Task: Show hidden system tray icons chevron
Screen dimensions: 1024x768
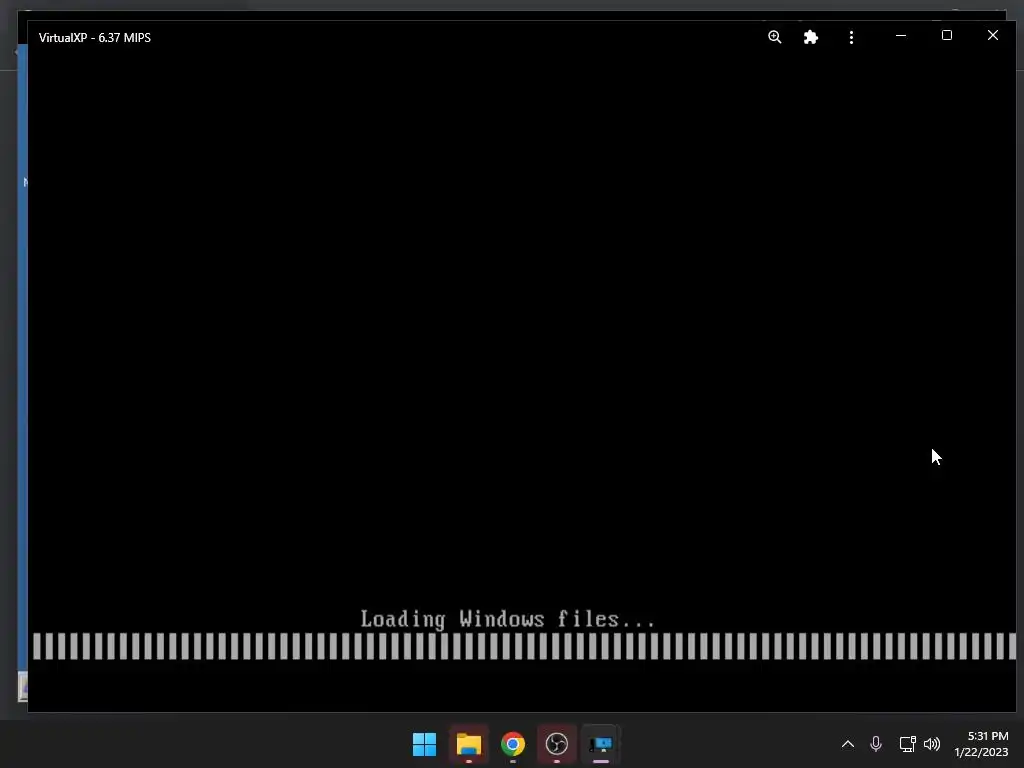Action: click(x=848, y=744)
